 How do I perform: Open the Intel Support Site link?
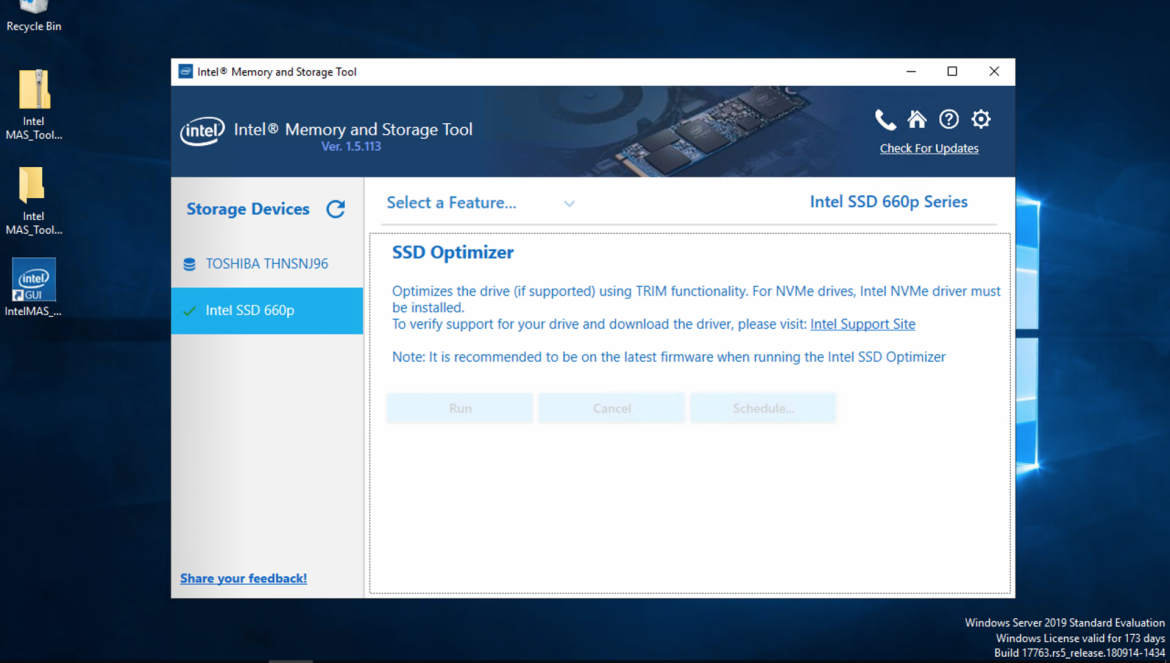(x=863, y=324)
